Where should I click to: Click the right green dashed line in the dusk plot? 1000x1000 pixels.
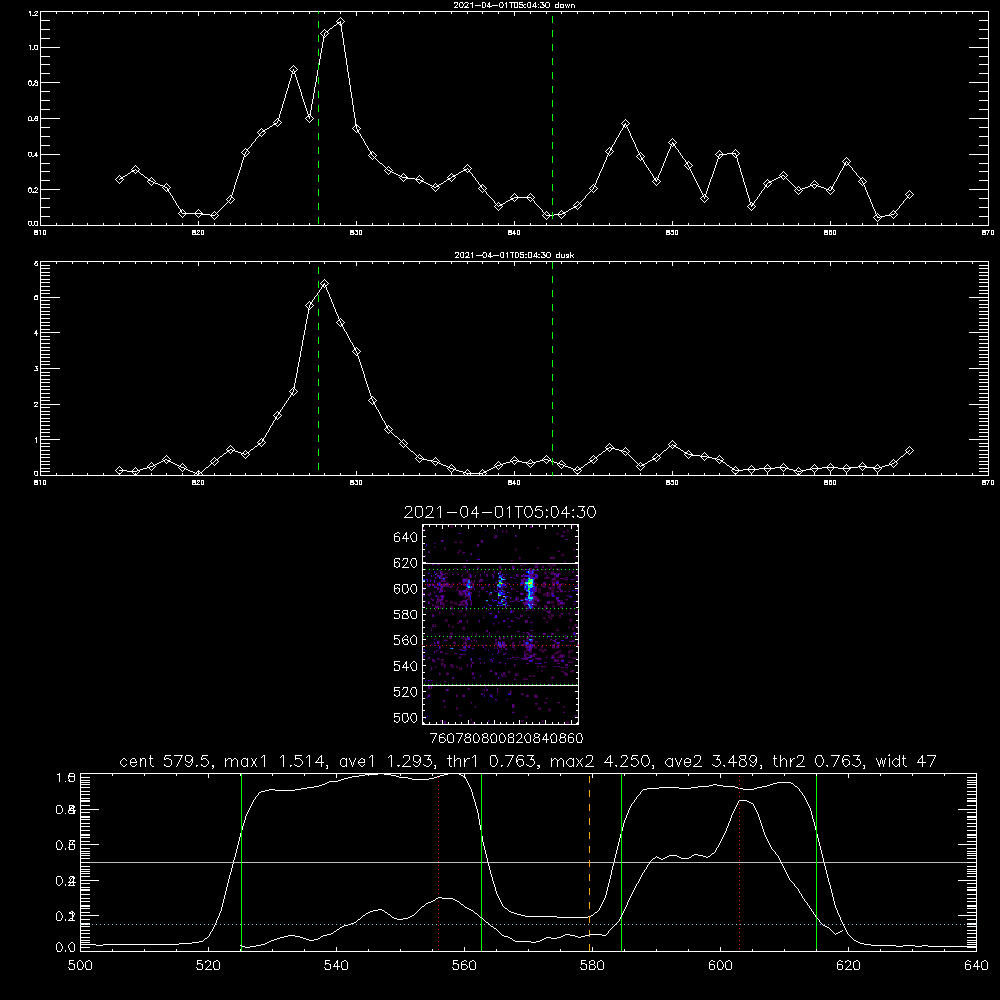tap(552, 369)
